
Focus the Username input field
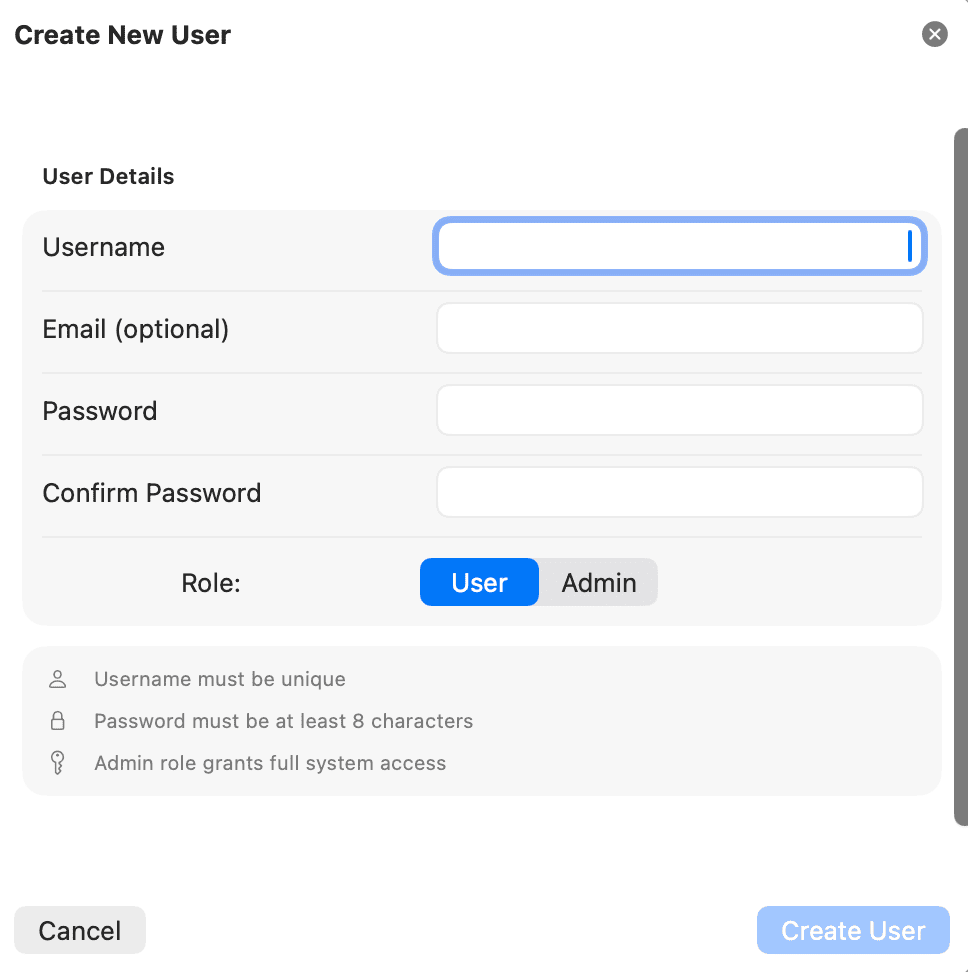(679, 246)
